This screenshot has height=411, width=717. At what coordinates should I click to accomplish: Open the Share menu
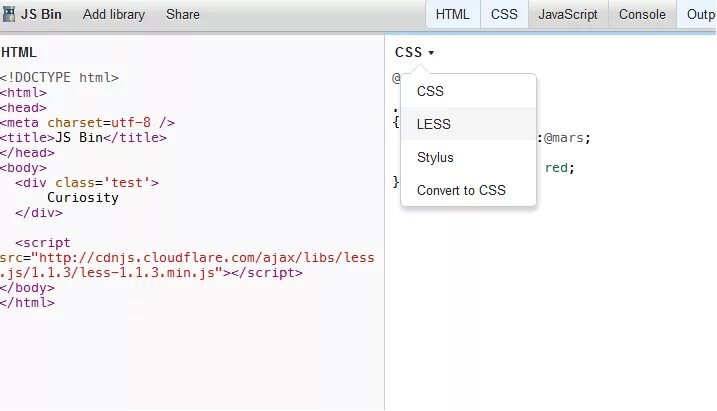click(182, 15)
